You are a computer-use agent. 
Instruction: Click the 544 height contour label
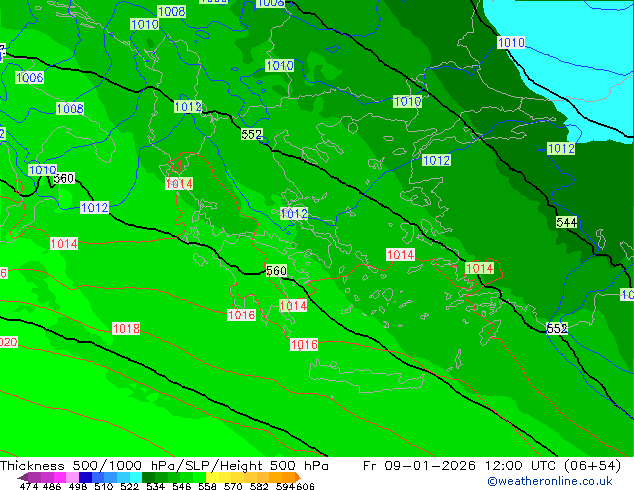[566, 222]
